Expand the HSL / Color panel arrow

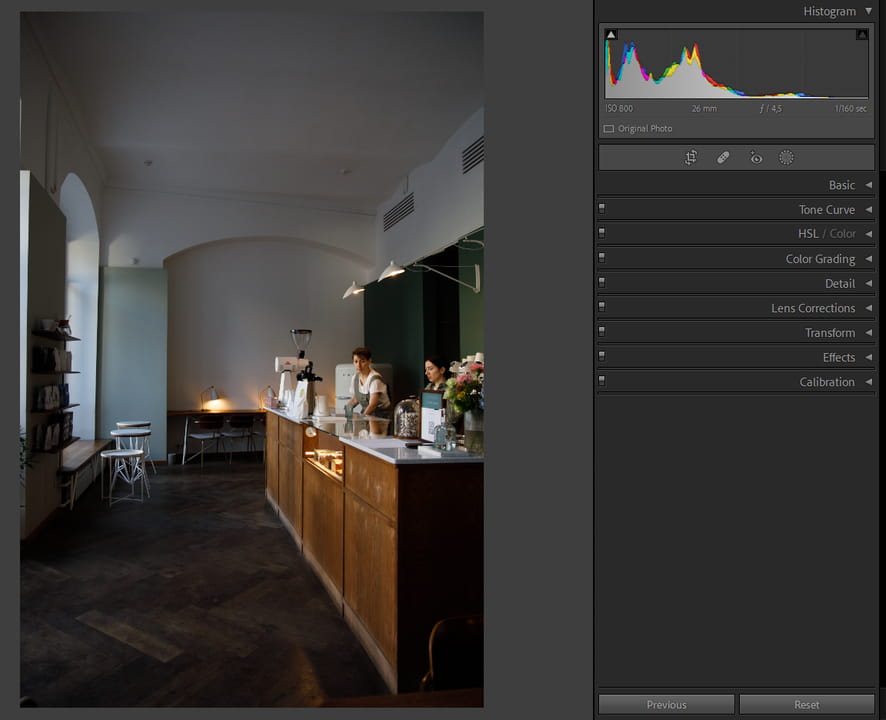[868, 233]
